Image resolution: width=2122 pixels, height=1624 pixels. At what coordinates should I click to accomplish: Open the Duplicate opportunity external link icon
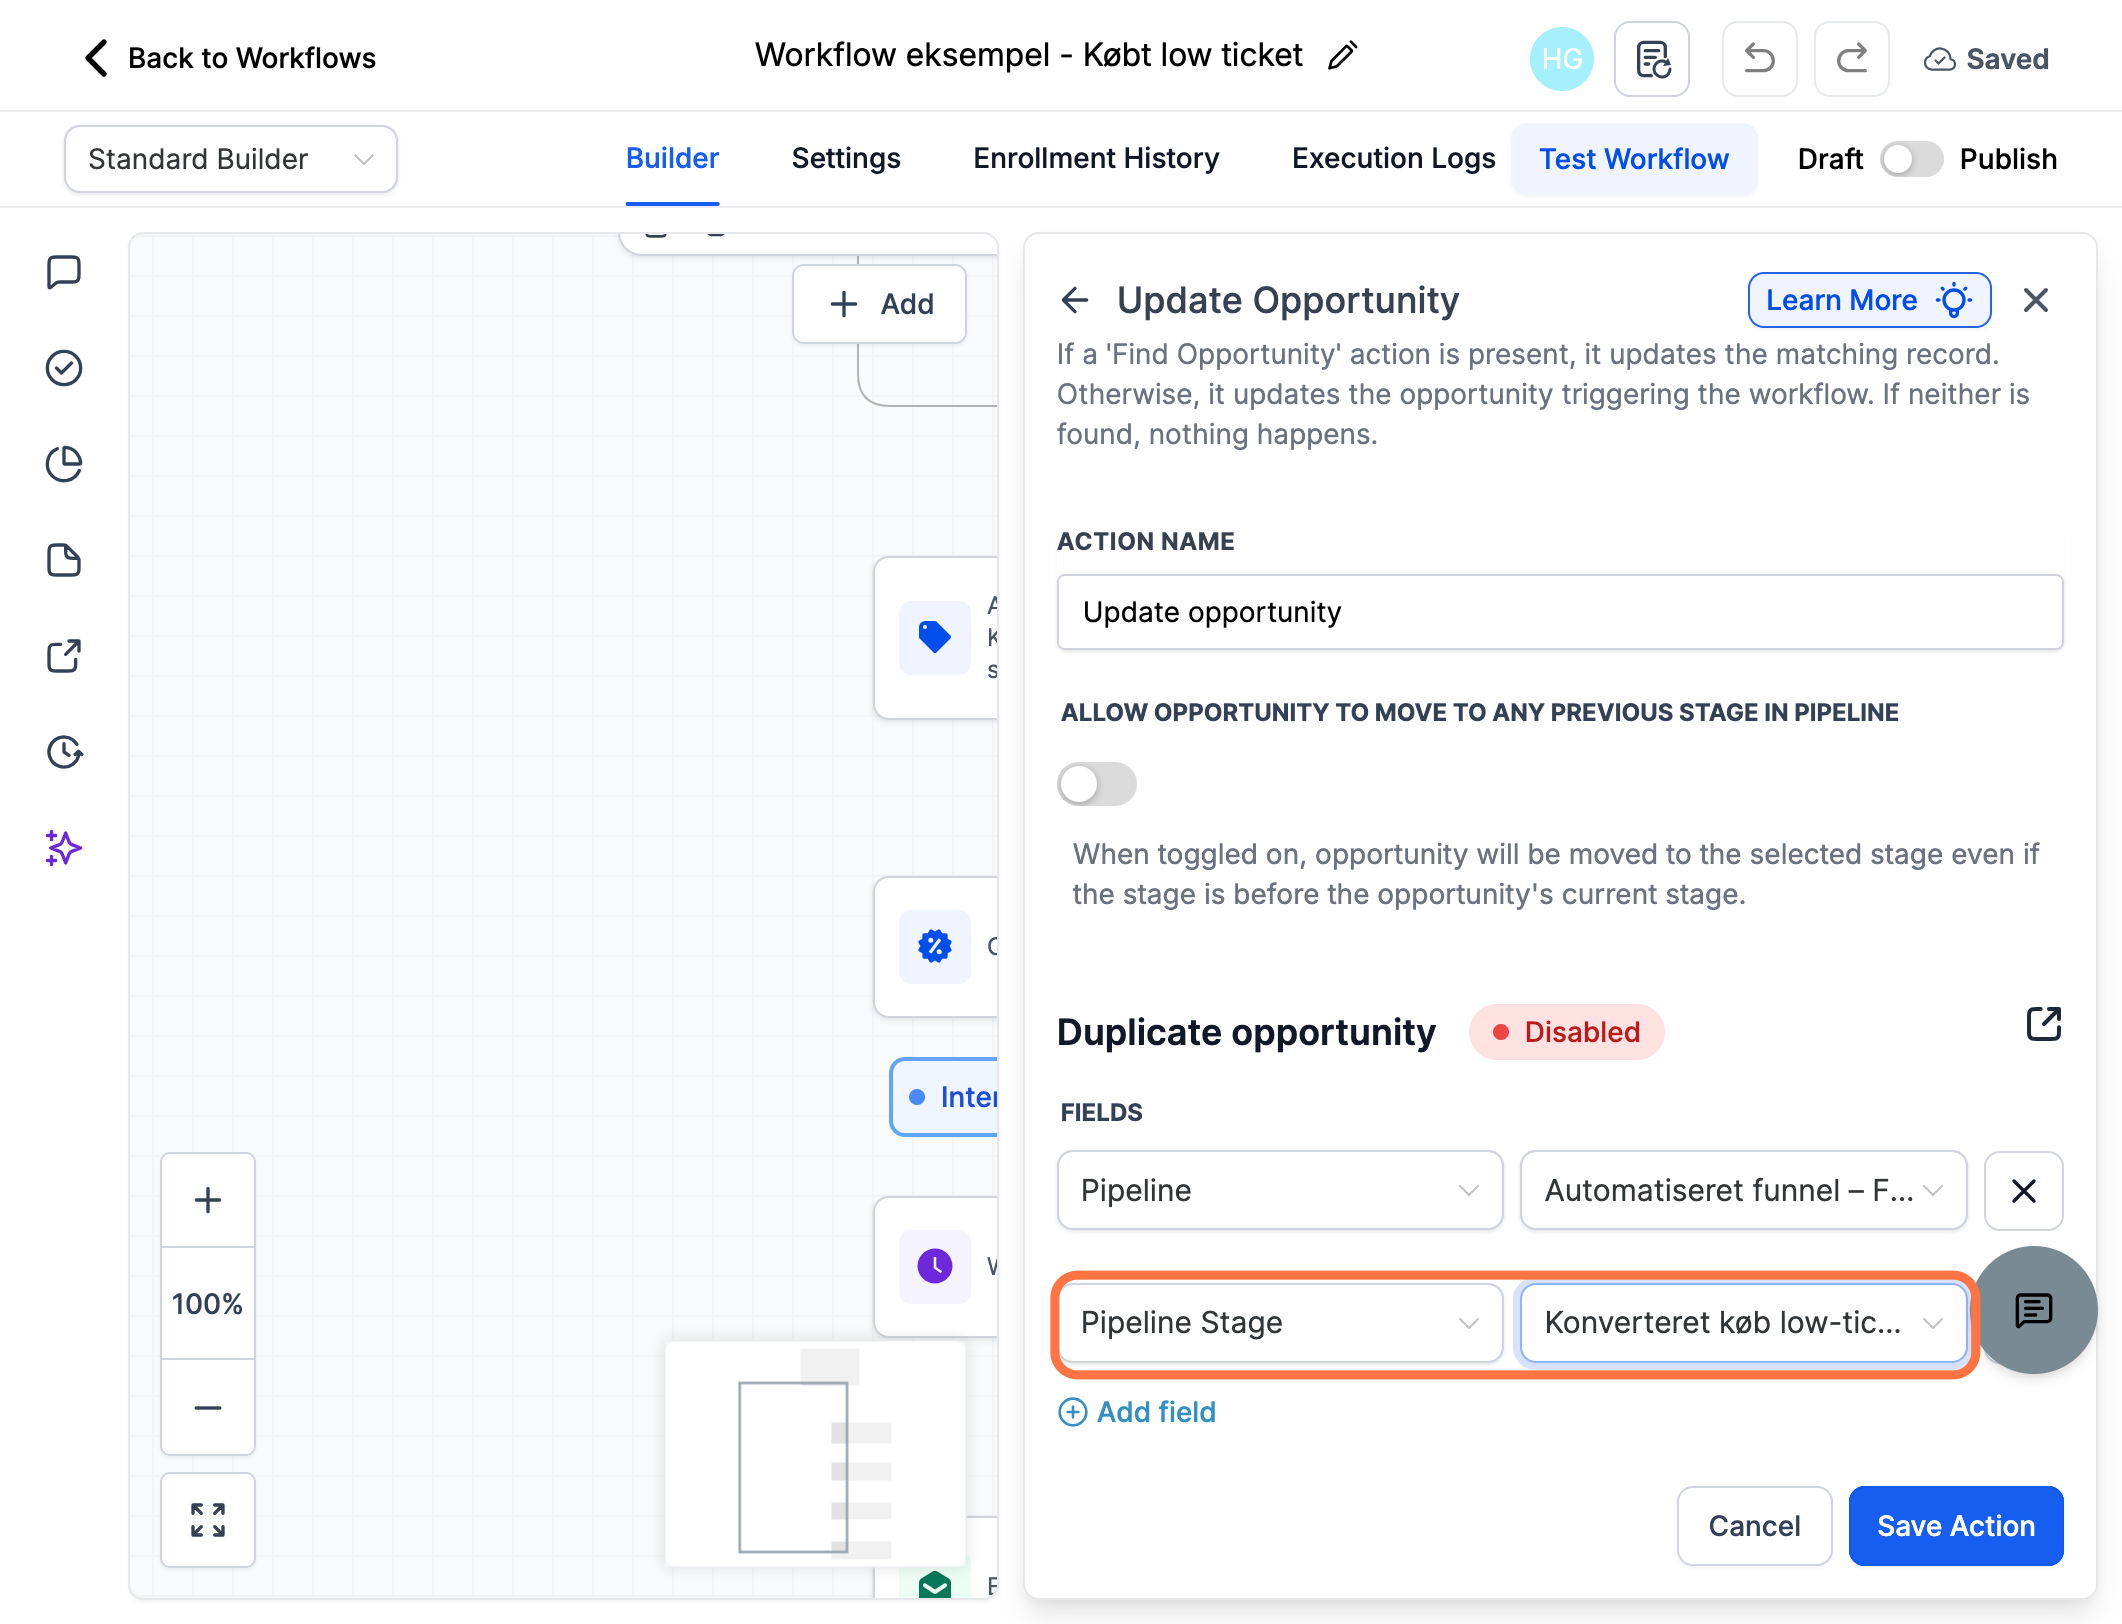2044,1024
